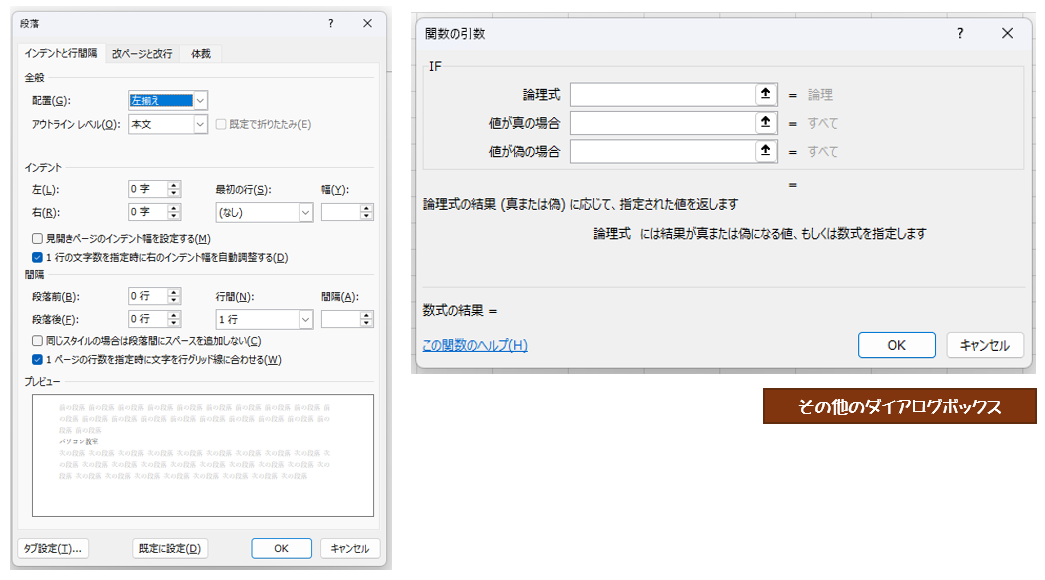The image size is (1045, 580).
Task: Open the 行間 line spacing dropdown
Action: 305,319
